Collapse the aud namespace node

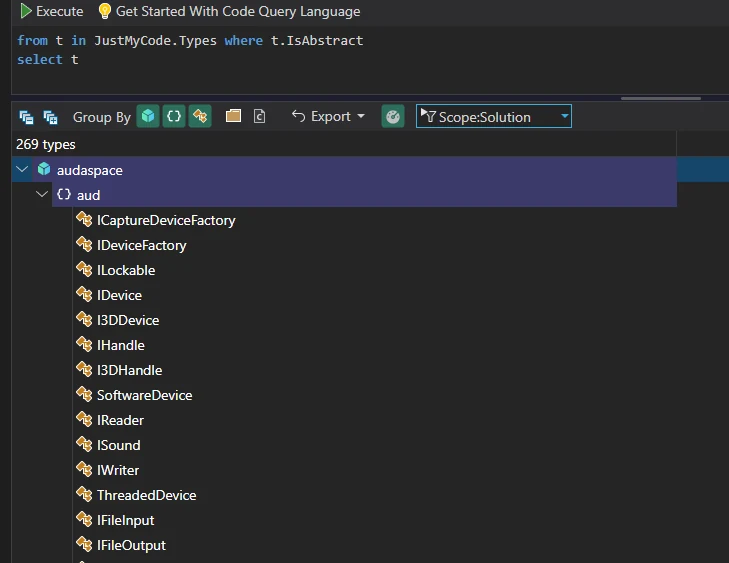[x=42, y=194]
